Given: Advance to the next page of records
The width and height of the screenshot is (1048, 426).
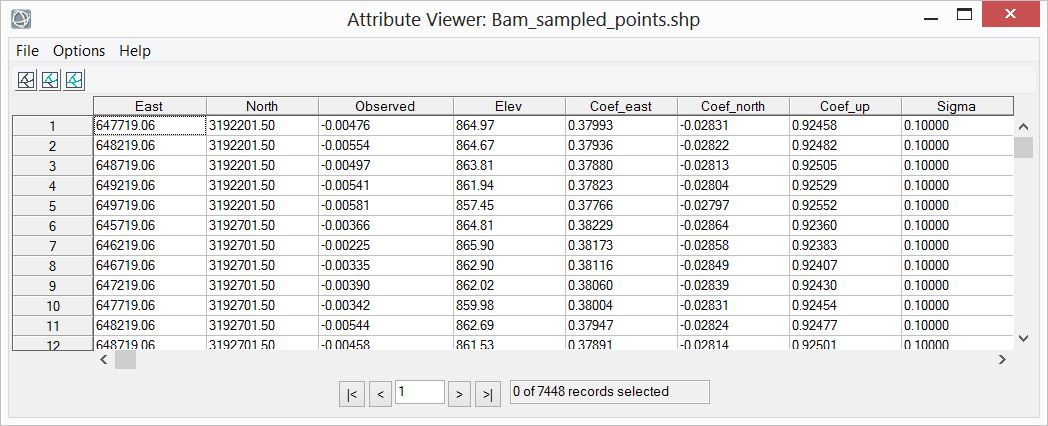Looking at the screenshot, I should tap(458, 394).
